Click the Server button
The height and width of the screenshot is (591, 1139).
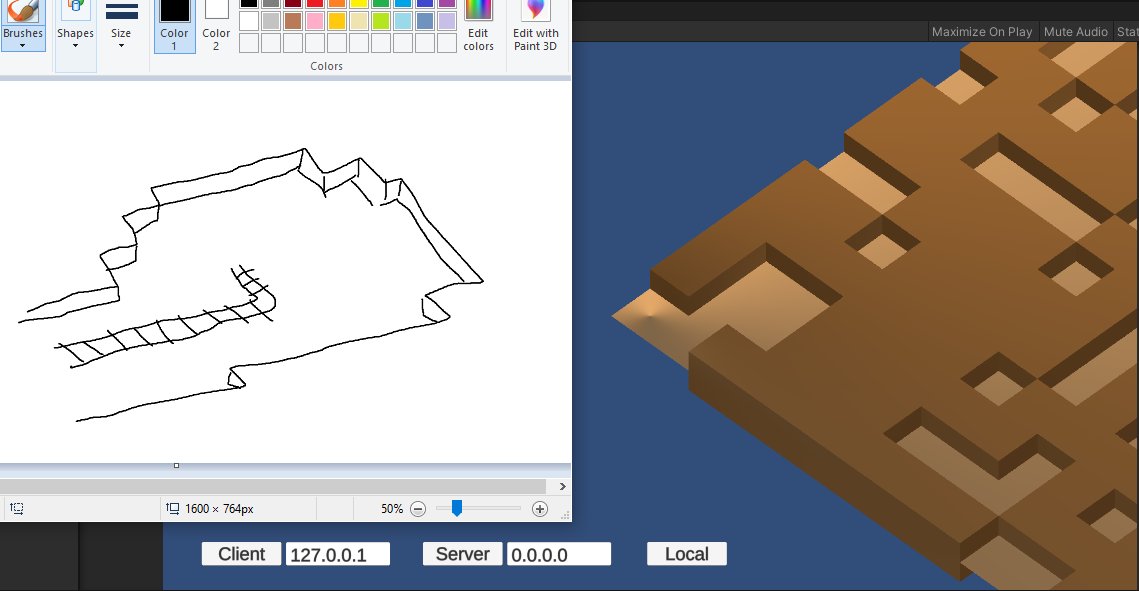click(462, 554)
